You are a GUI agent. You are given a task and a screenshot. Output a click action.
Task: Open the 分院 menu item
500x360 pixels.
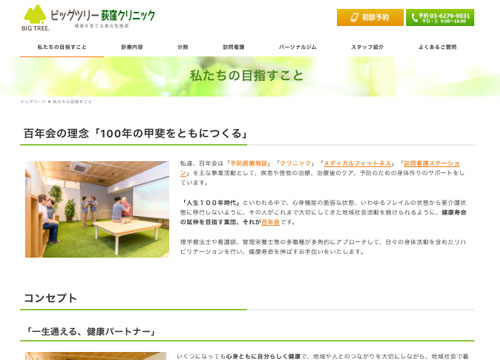pyautogui.click(x=183, y=47)
